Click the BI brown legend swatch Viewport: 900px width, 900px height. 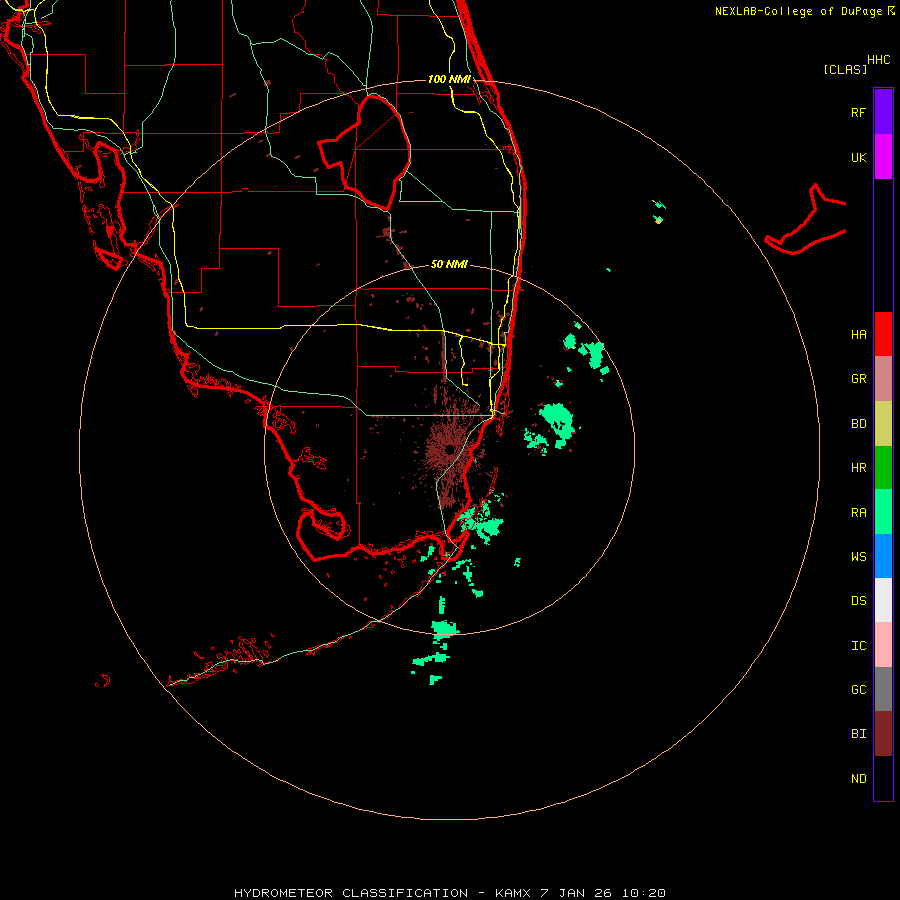point(883,734)
